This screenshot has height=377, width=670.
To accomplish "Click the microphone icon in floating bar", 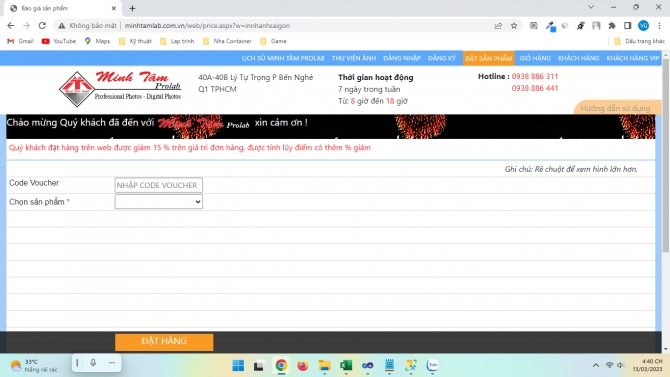I will pos(93,363).
